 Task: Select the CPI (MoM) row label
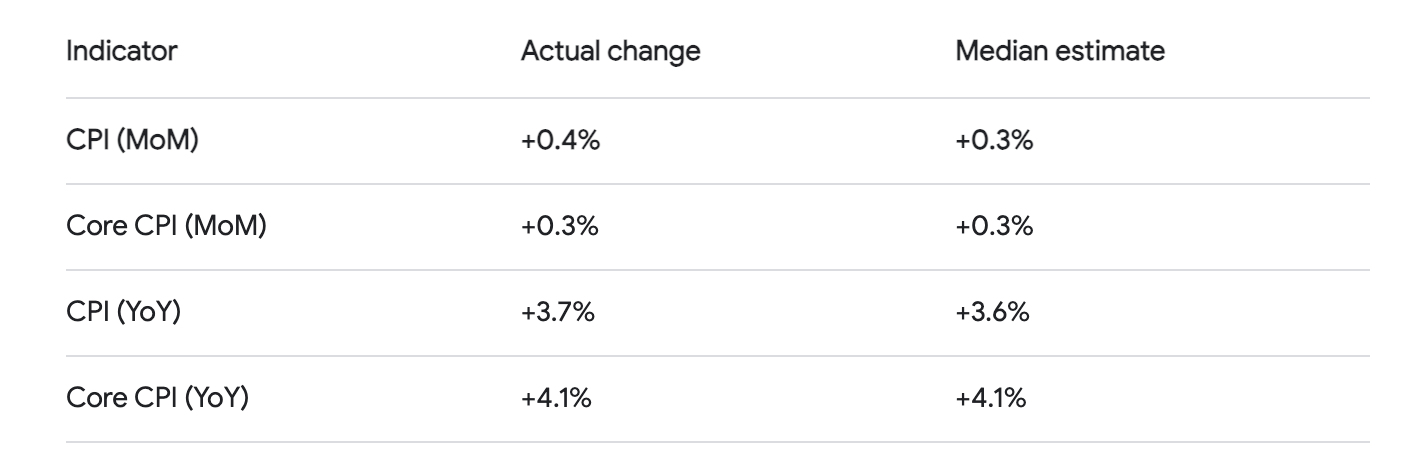click(x=131, y=141)
